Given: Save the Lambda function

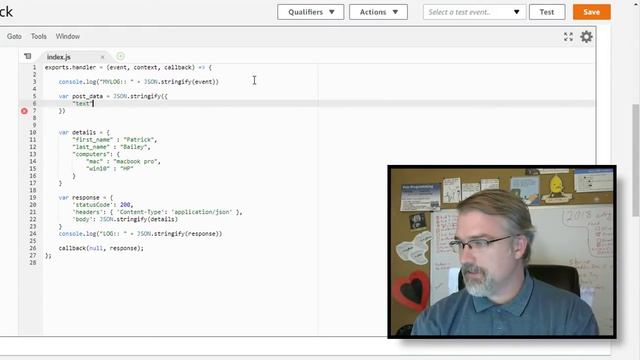Looking at the screenshot, I should 591,12.
